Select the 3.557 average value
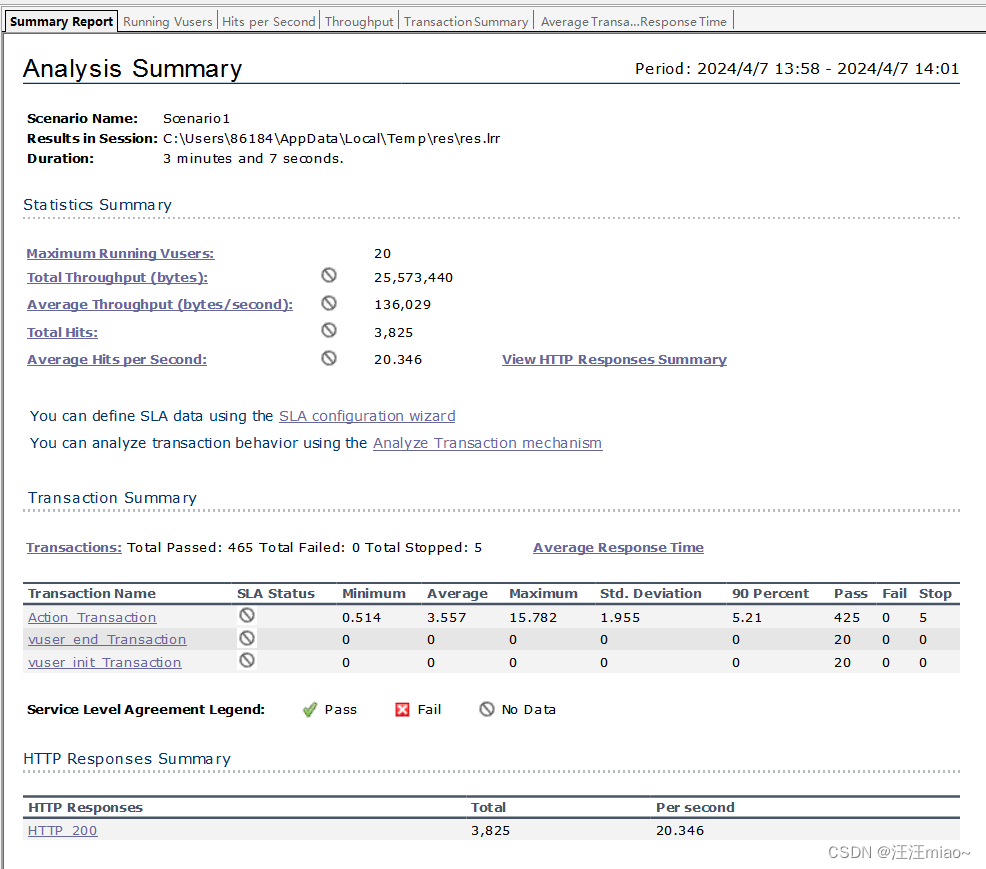 [x=446, y=618]
